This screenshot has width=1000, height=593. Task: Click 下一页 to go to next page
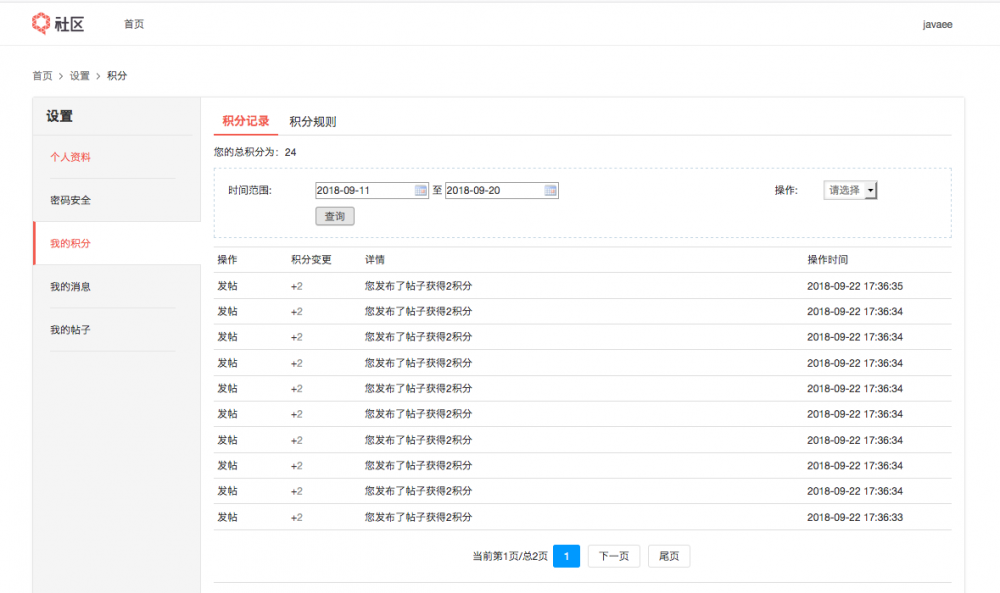pos(612,555)
